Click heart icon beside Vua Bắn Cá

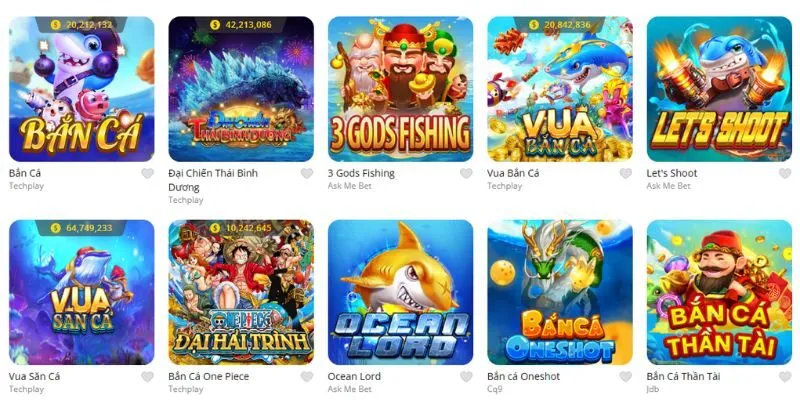tap(626, 173)
